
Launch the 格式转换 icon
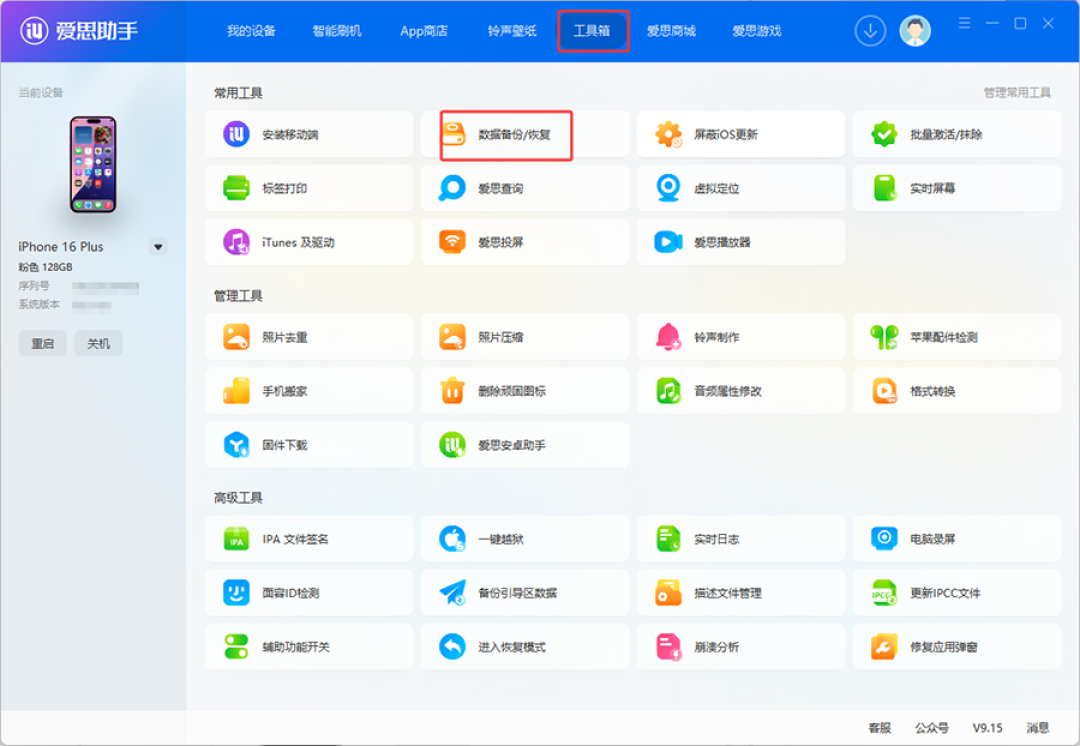(x=884, y=391)
